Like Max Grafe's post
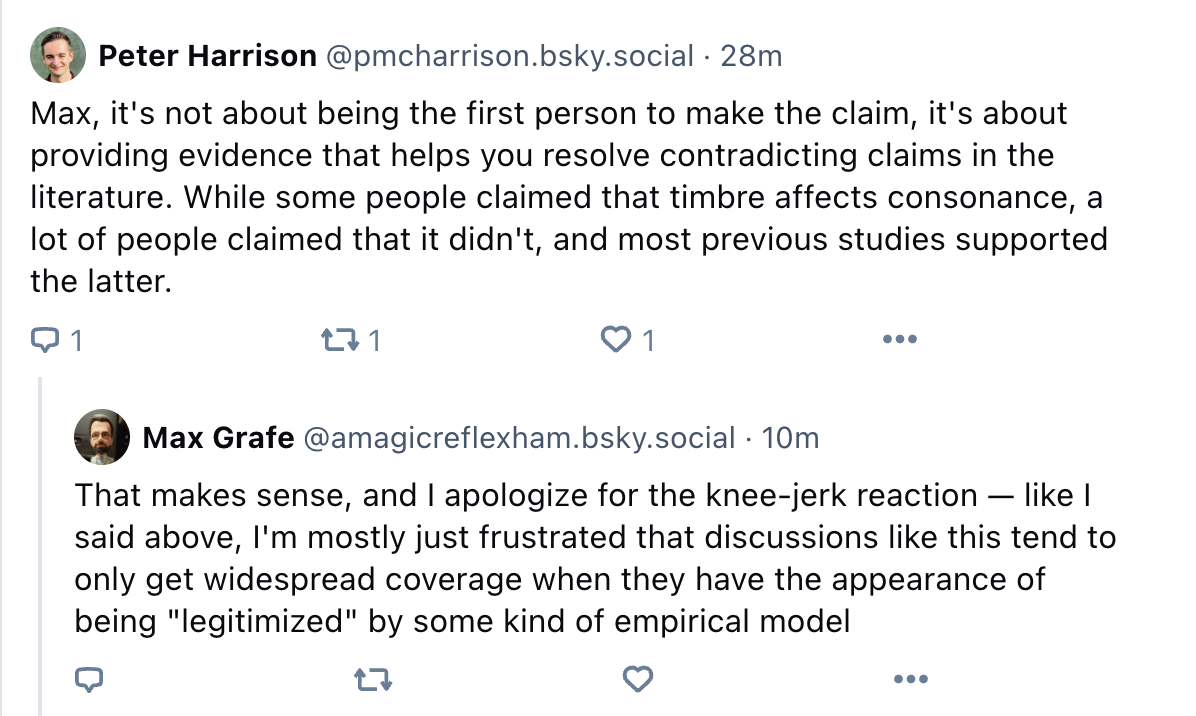The image size is (1196, 716). tap(638, 679)
